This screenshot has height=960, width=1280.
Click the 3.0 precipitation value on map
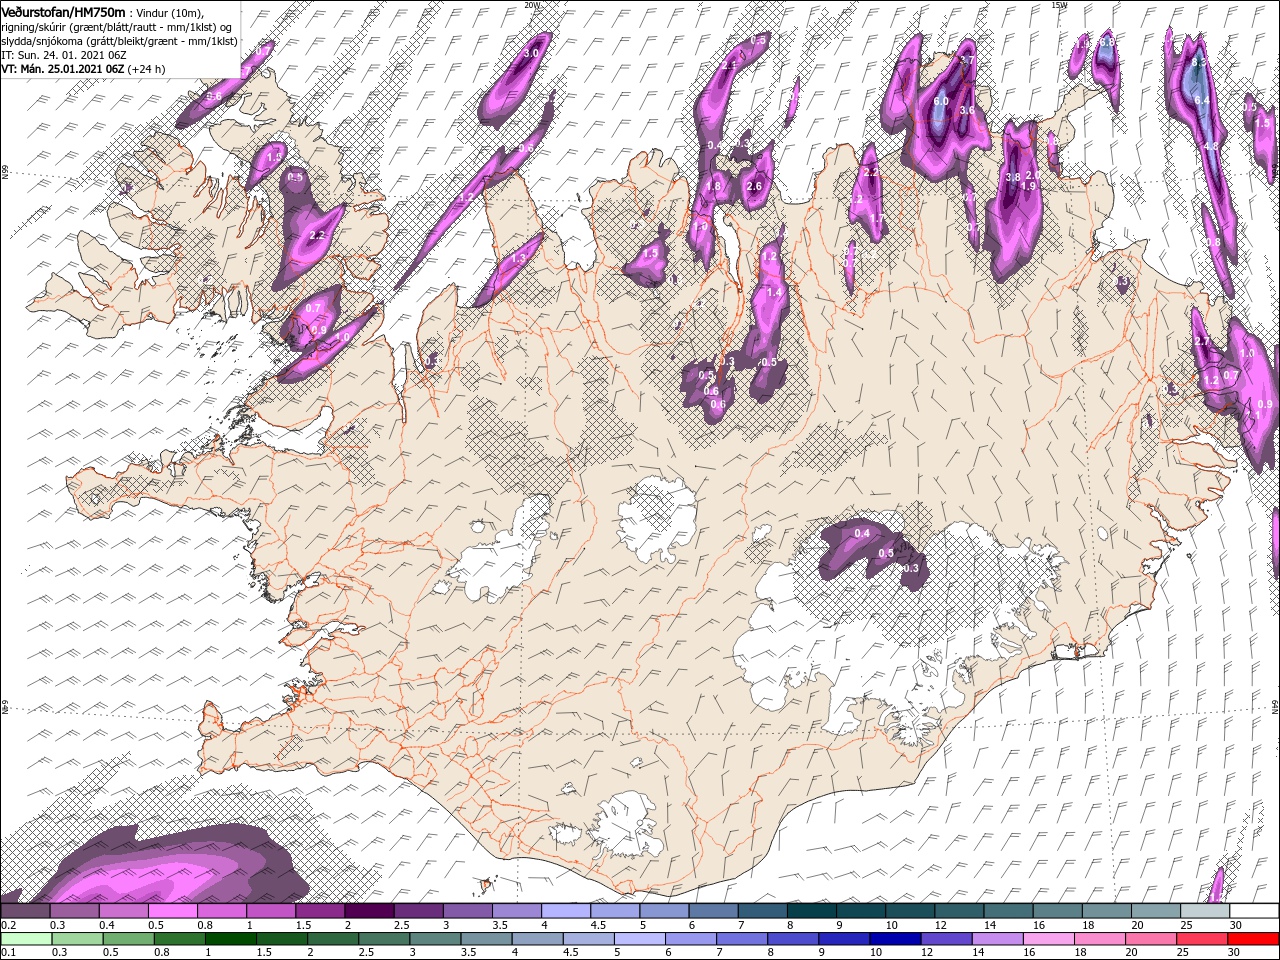[x=531, y=52]
